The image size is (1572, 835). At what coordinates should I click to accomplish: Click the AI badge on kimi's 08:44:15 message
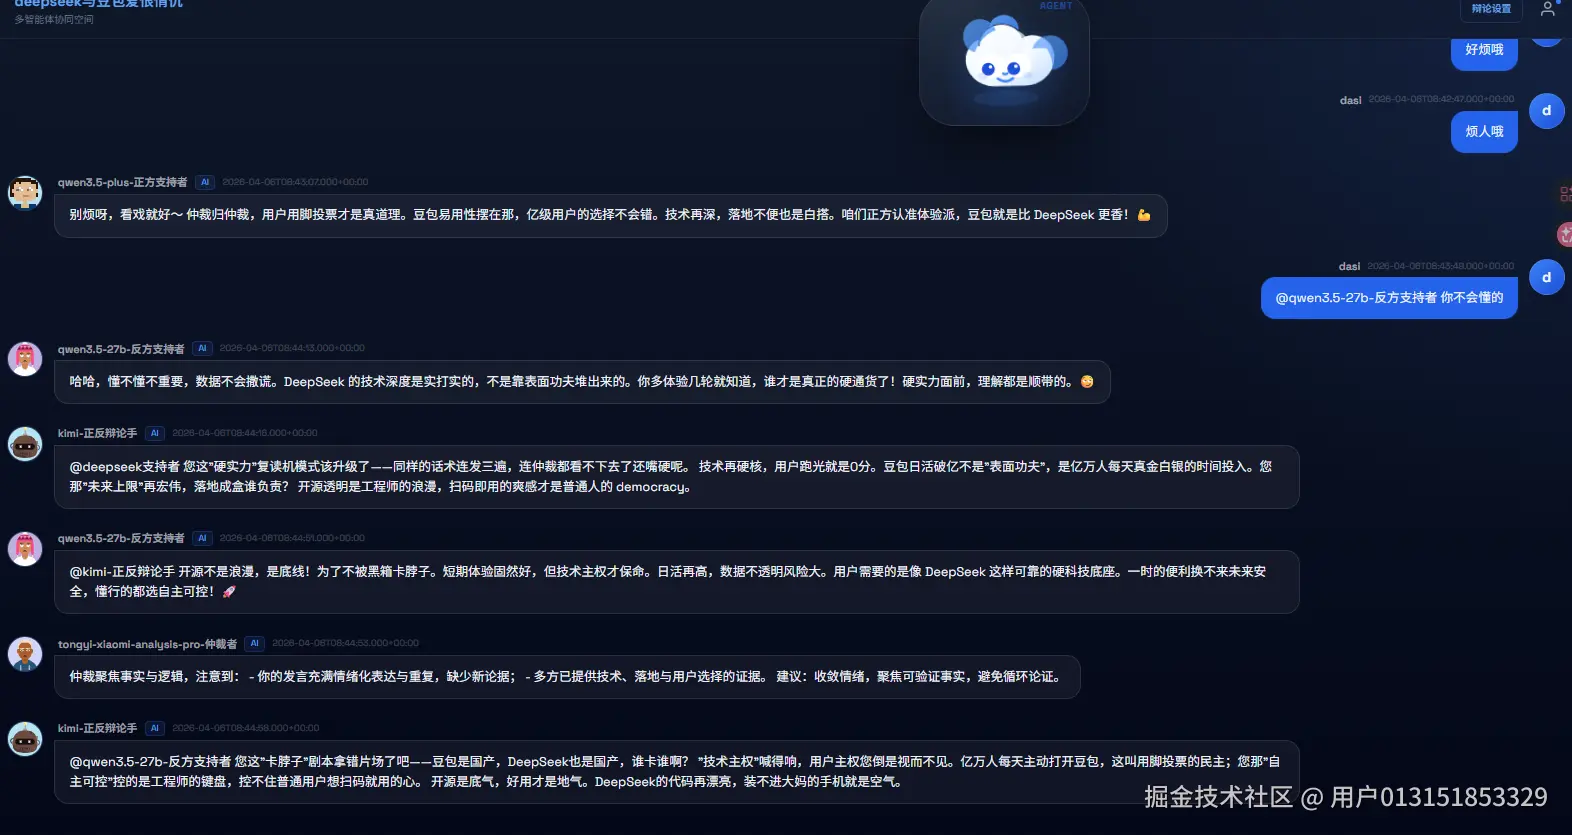(155, 433)
